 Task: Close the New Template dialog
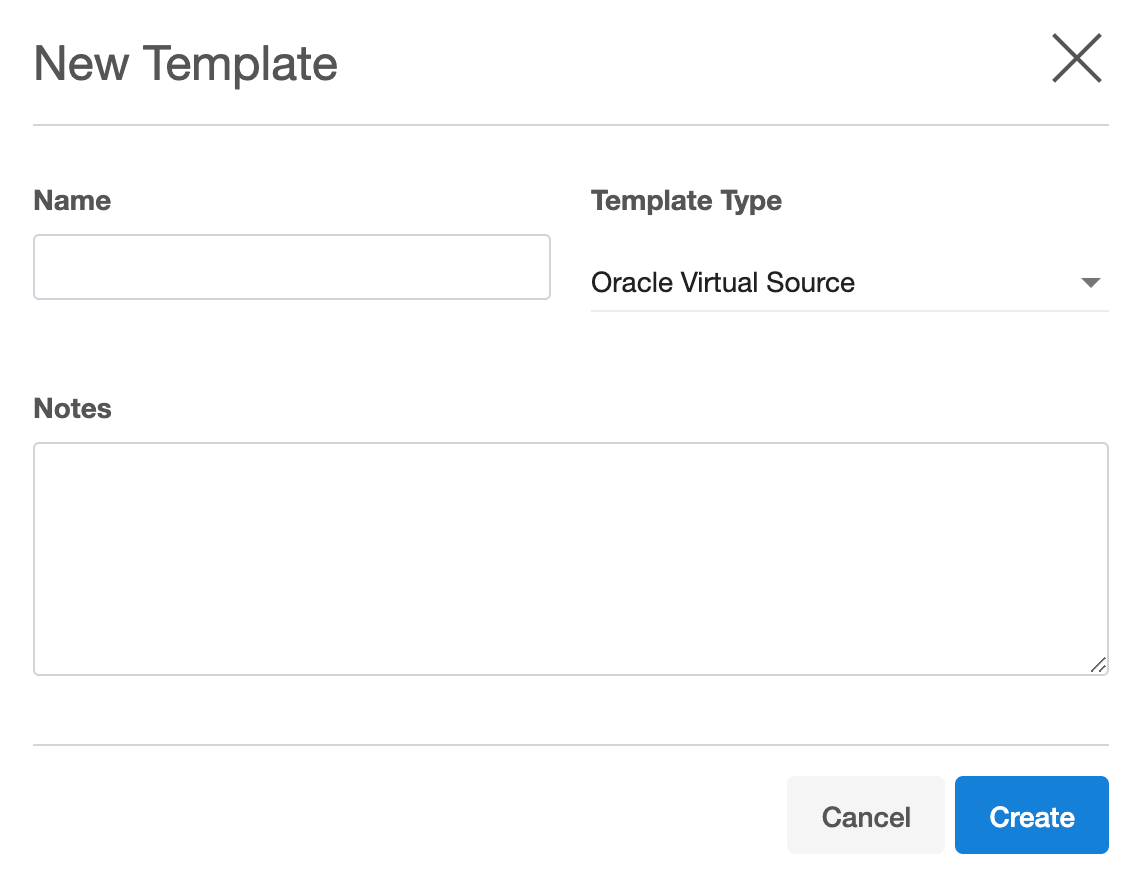click(x=1077, y=59)
